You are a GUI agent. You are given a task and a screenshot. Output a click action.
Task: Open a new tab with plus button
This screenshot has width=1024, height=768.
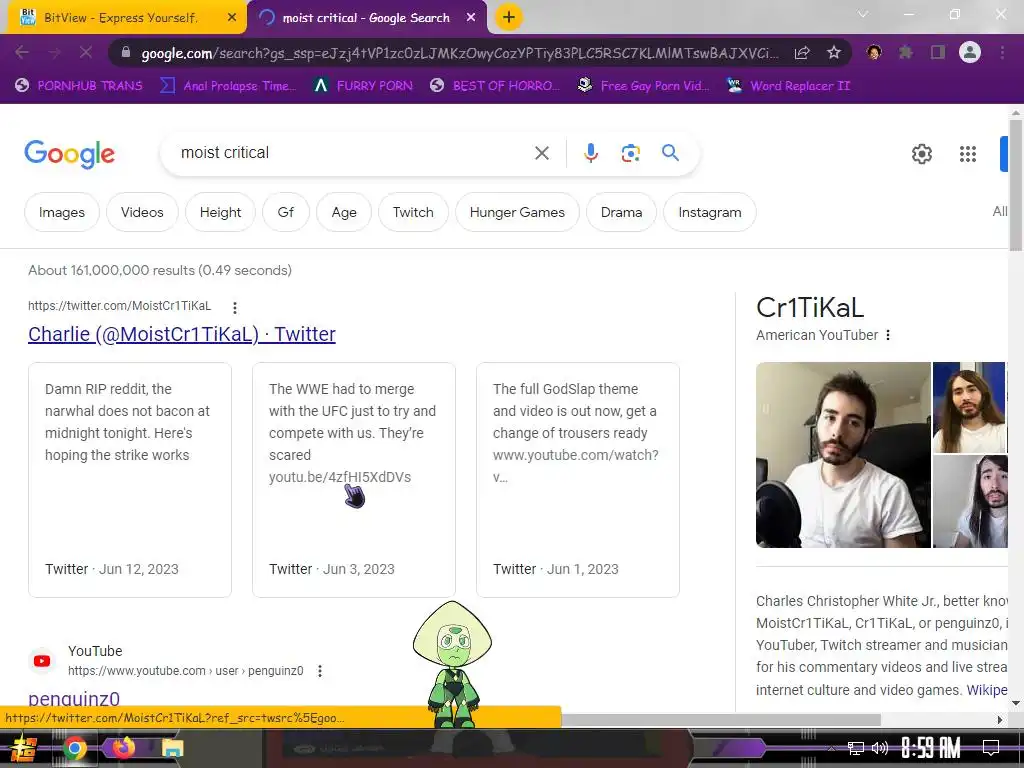(509, 17)
